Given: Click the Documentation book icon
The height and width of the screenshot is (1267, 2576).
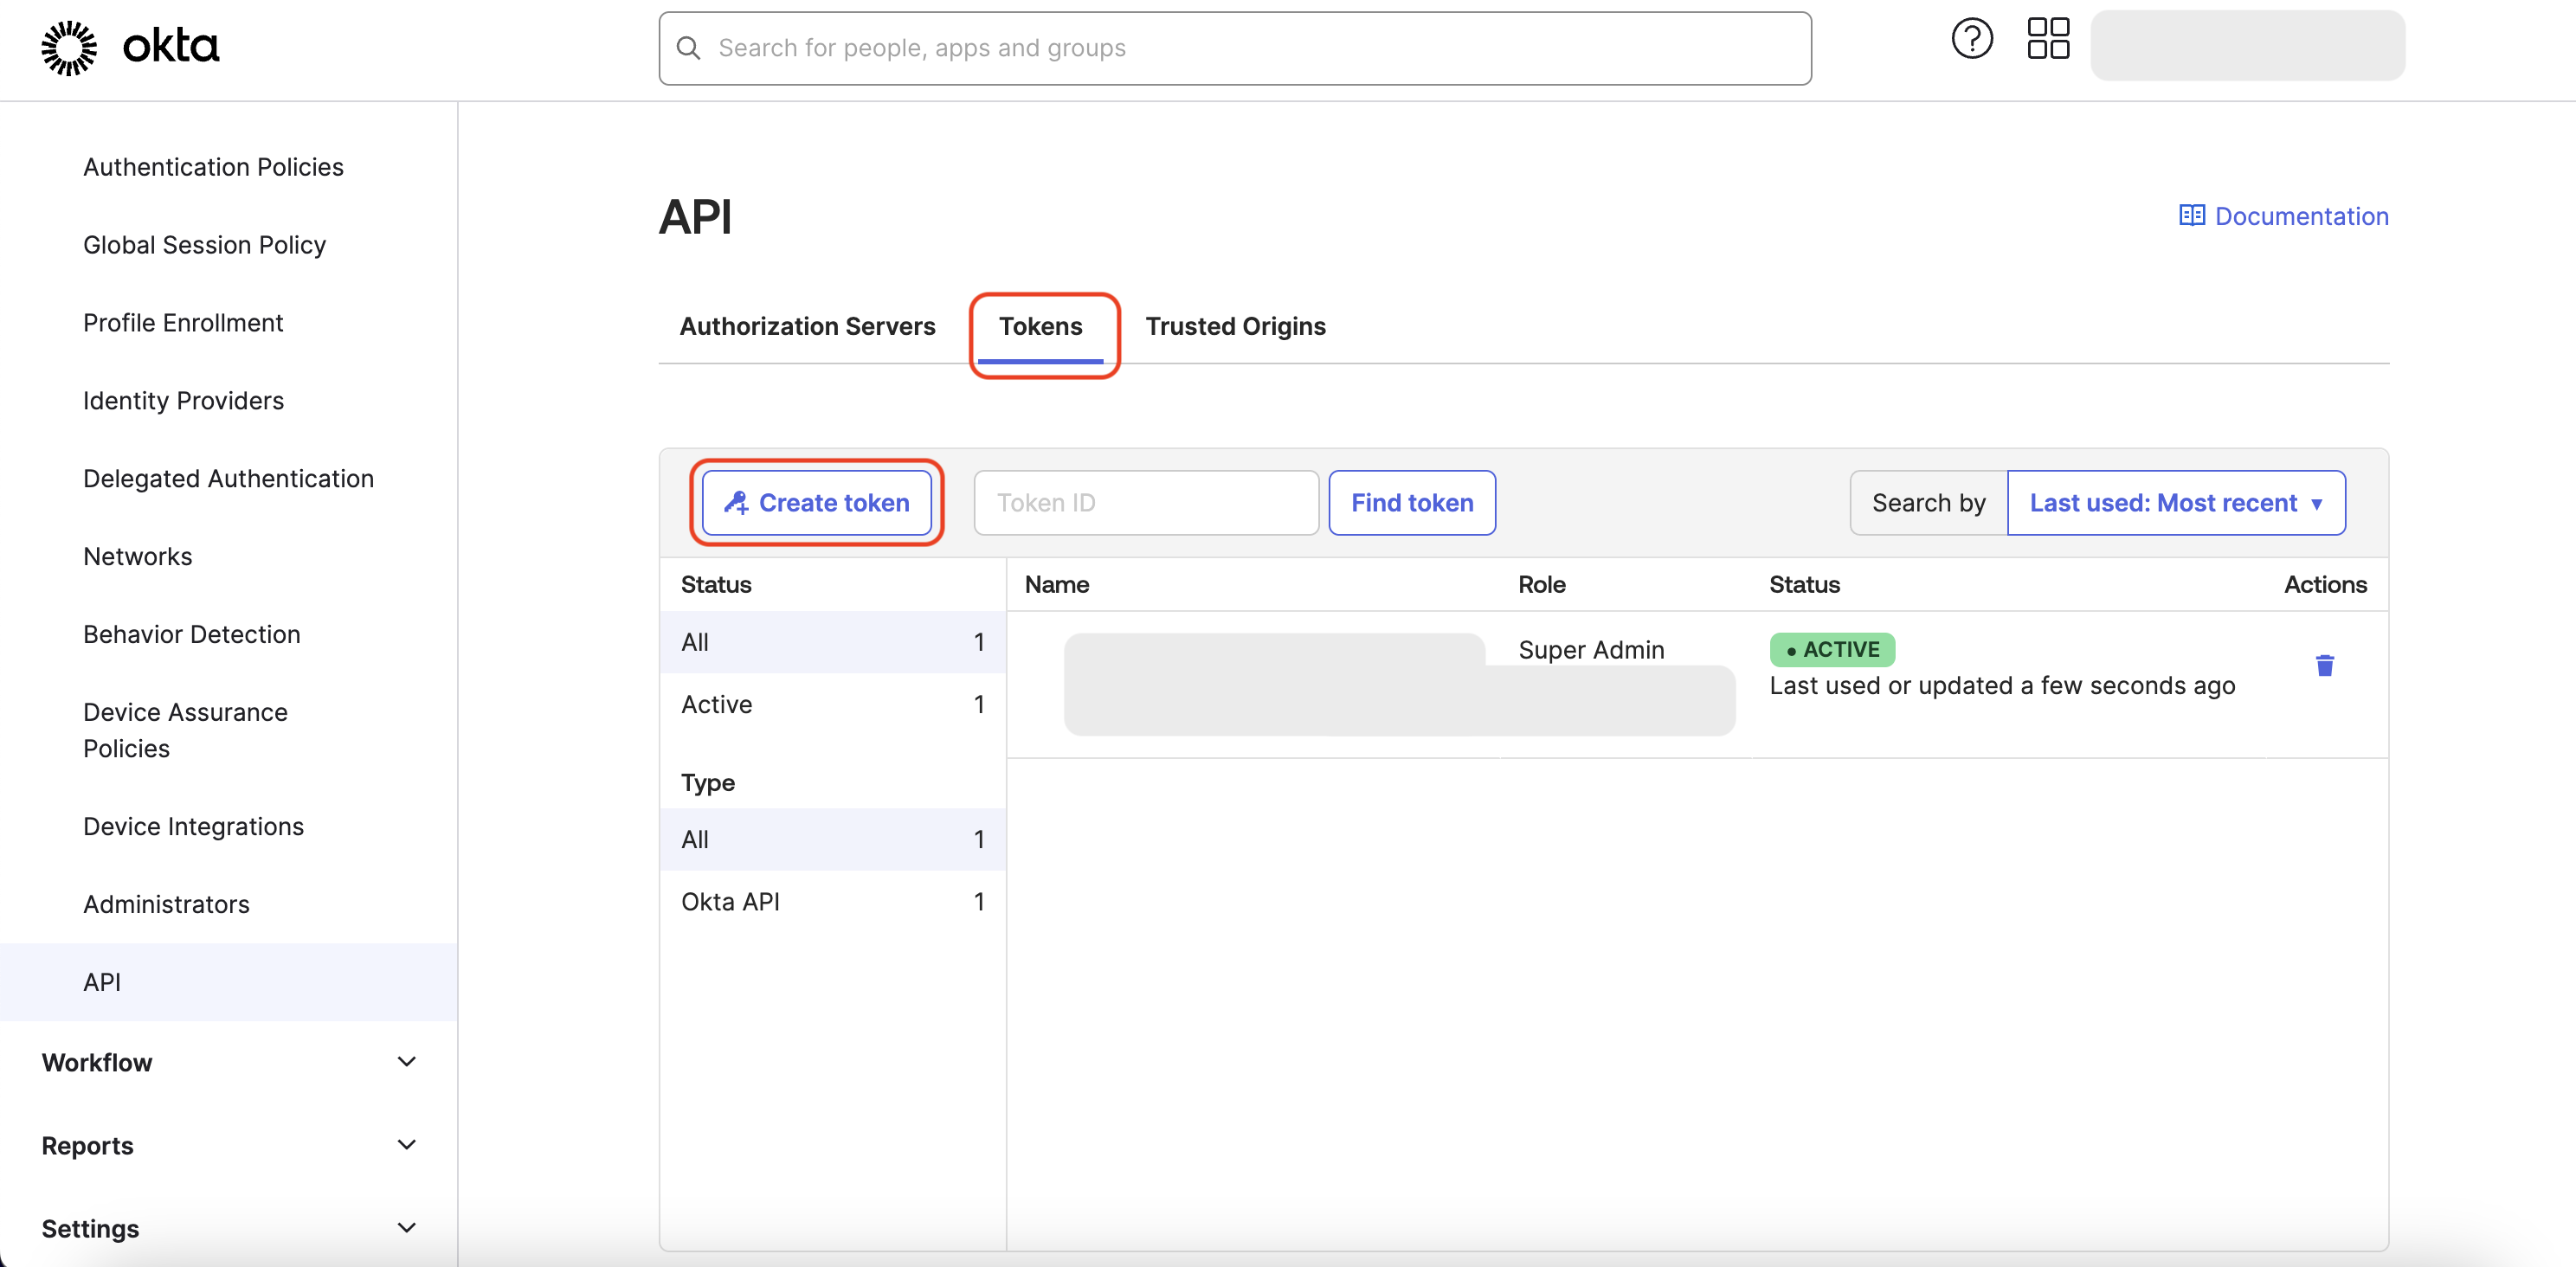Looking at the screenshot, I should tap(2192, 216).
